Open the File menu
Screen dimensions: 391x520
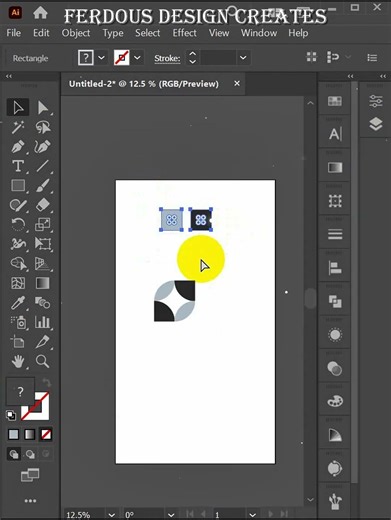pos(14,33)
